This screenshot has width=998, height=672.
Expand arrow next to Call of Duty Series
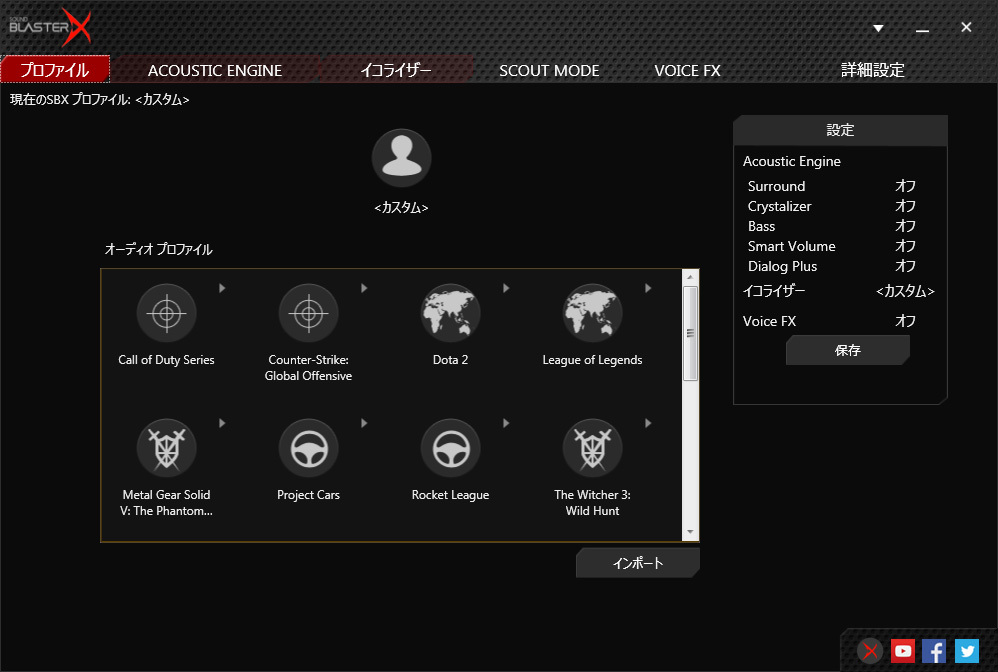222,288
